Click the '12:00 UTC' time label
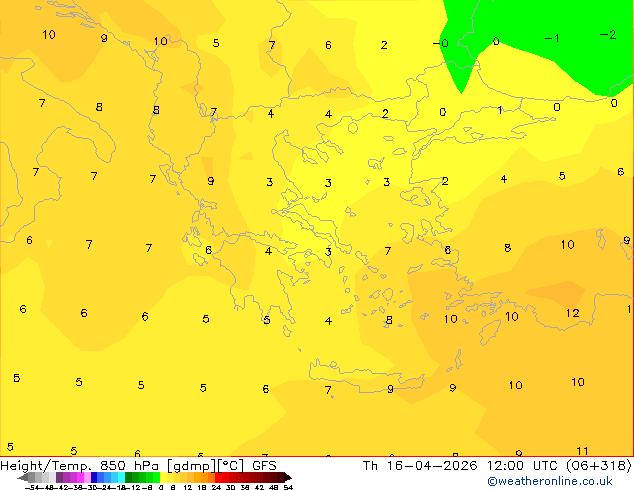The height and width of the screenshot is (490, 634). pos(524,466)
